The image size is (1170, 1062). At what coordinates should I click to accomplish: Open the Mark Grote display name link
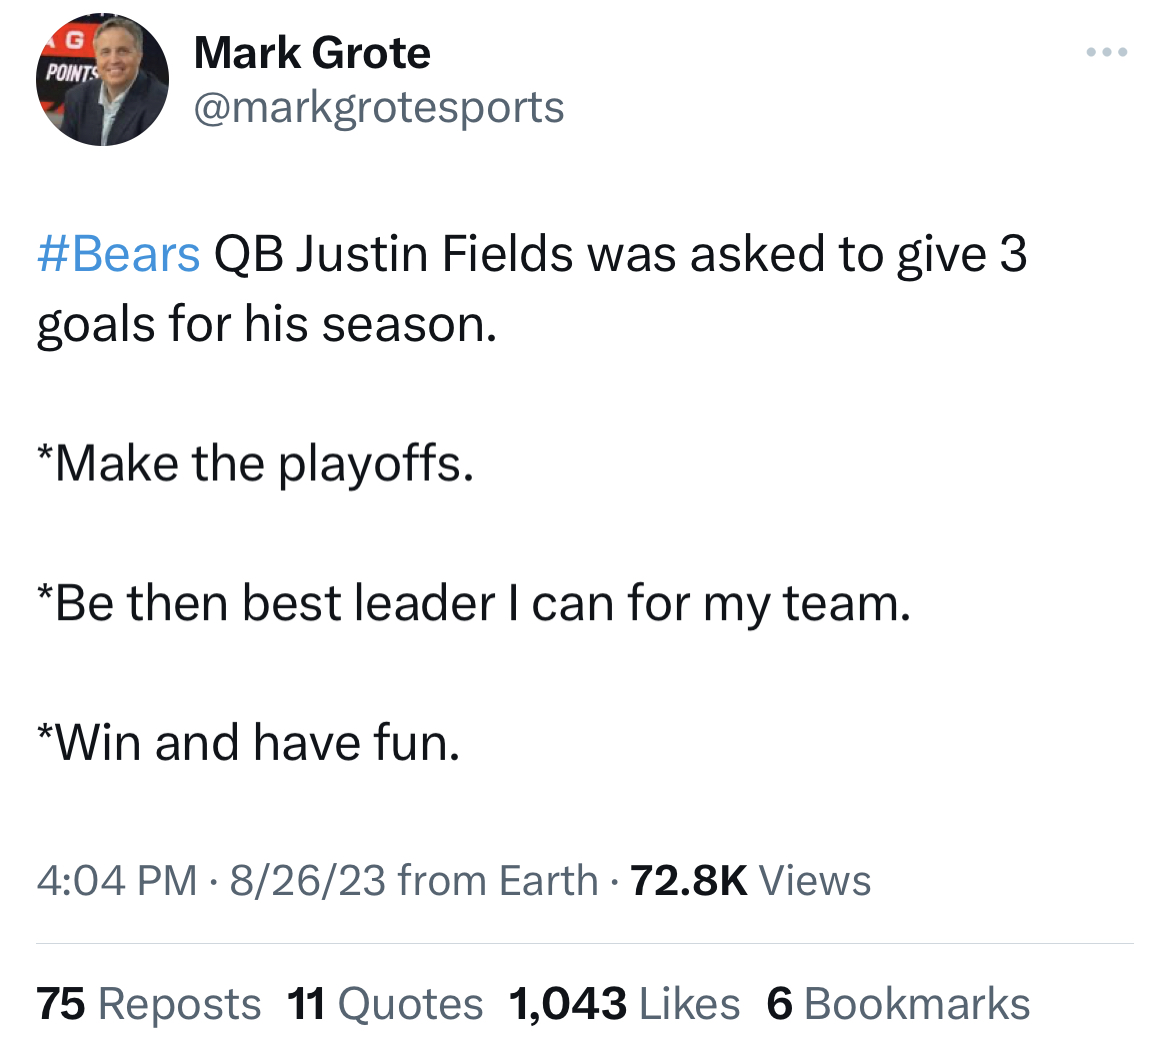[x=312, y=53]
